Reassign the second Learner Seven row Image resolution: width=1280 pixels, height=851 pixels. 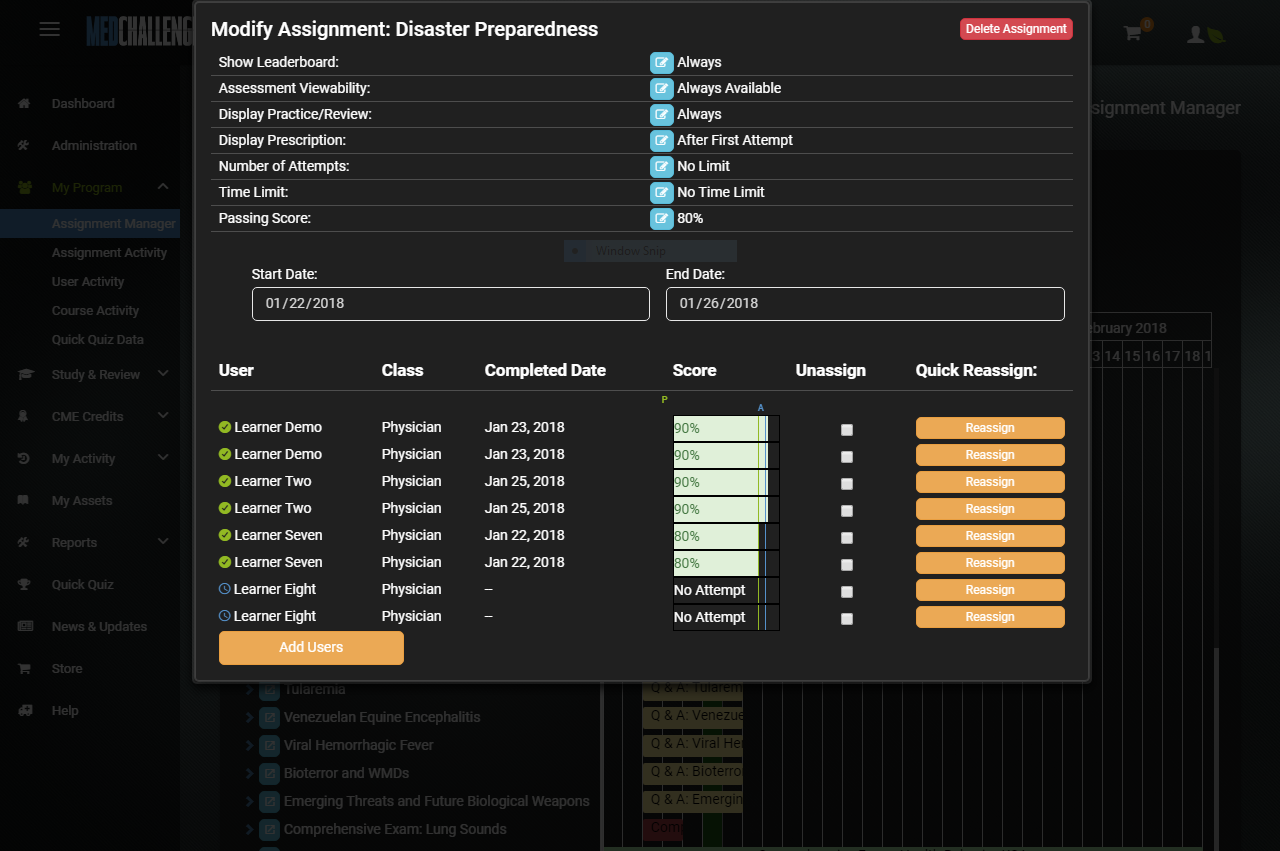pyautogui.click(x=990, y=563)
